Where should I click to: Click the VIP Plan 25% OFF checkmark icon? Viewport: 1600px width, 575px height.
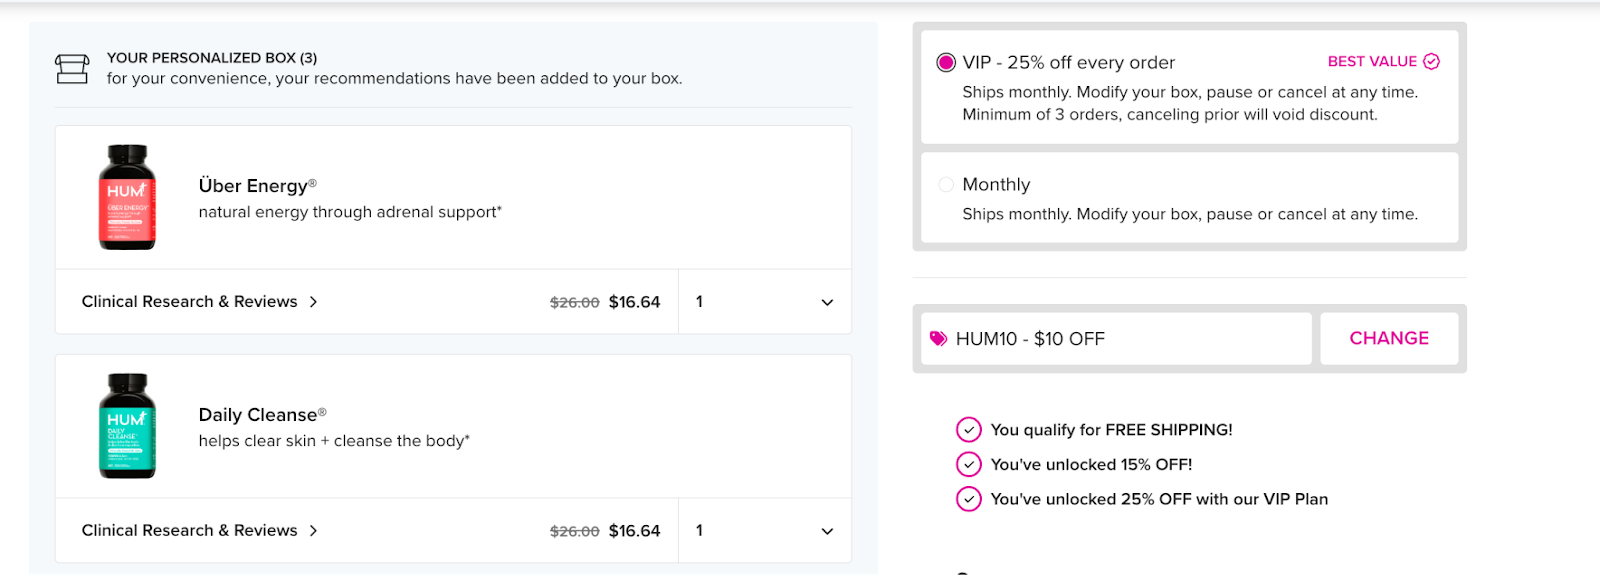tap(968, 499)
